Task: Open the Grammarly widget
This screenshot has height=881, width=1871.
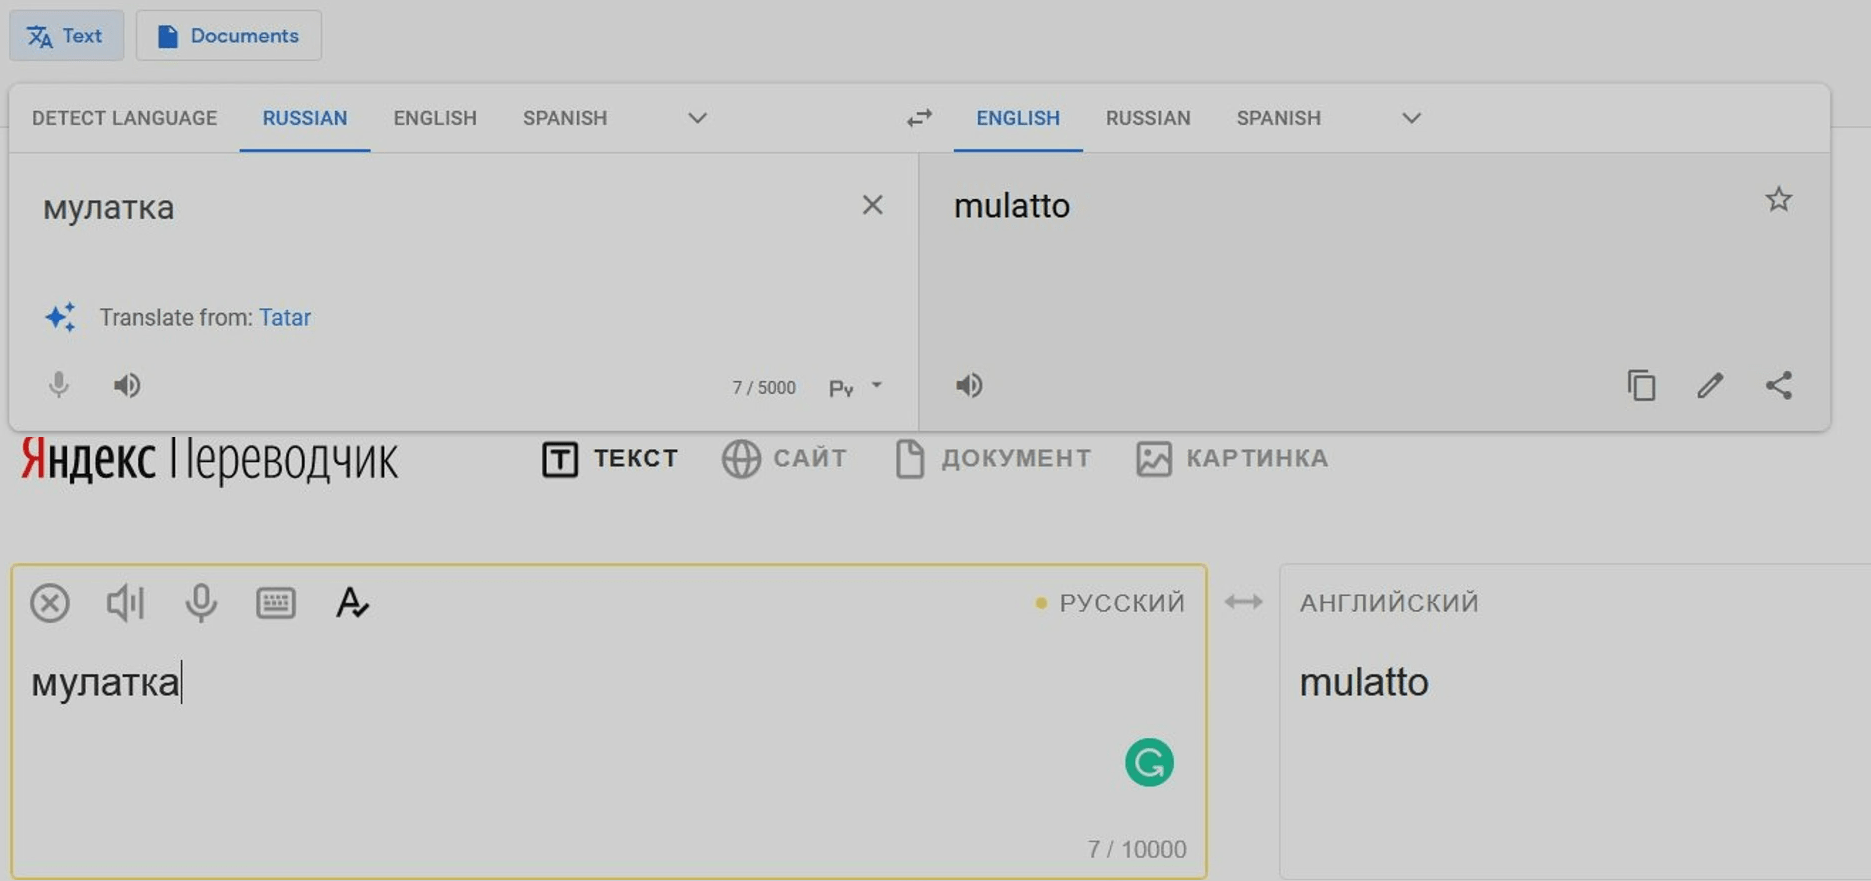Action: tap(1149, 763)
